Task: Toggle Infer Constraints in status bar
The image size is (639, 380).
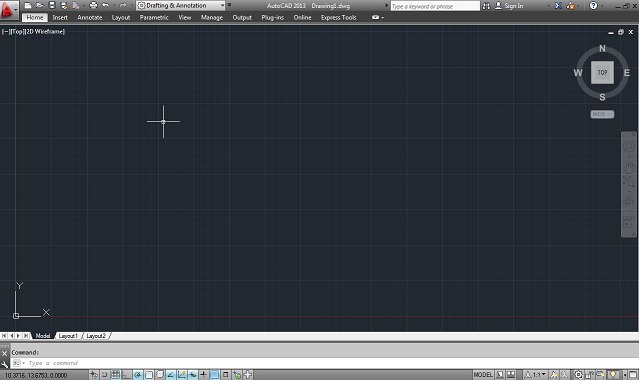Action: (x=94, y=375)
